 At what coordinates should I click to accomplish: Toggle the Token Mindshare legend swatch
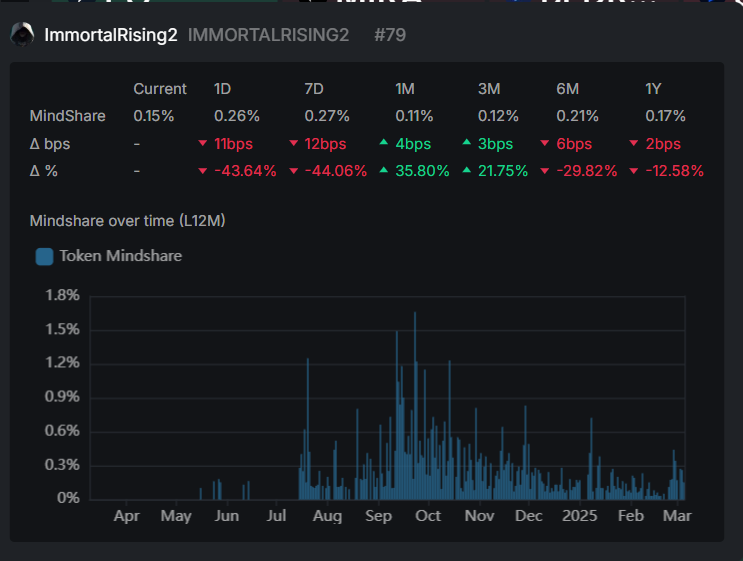(45, 256)
